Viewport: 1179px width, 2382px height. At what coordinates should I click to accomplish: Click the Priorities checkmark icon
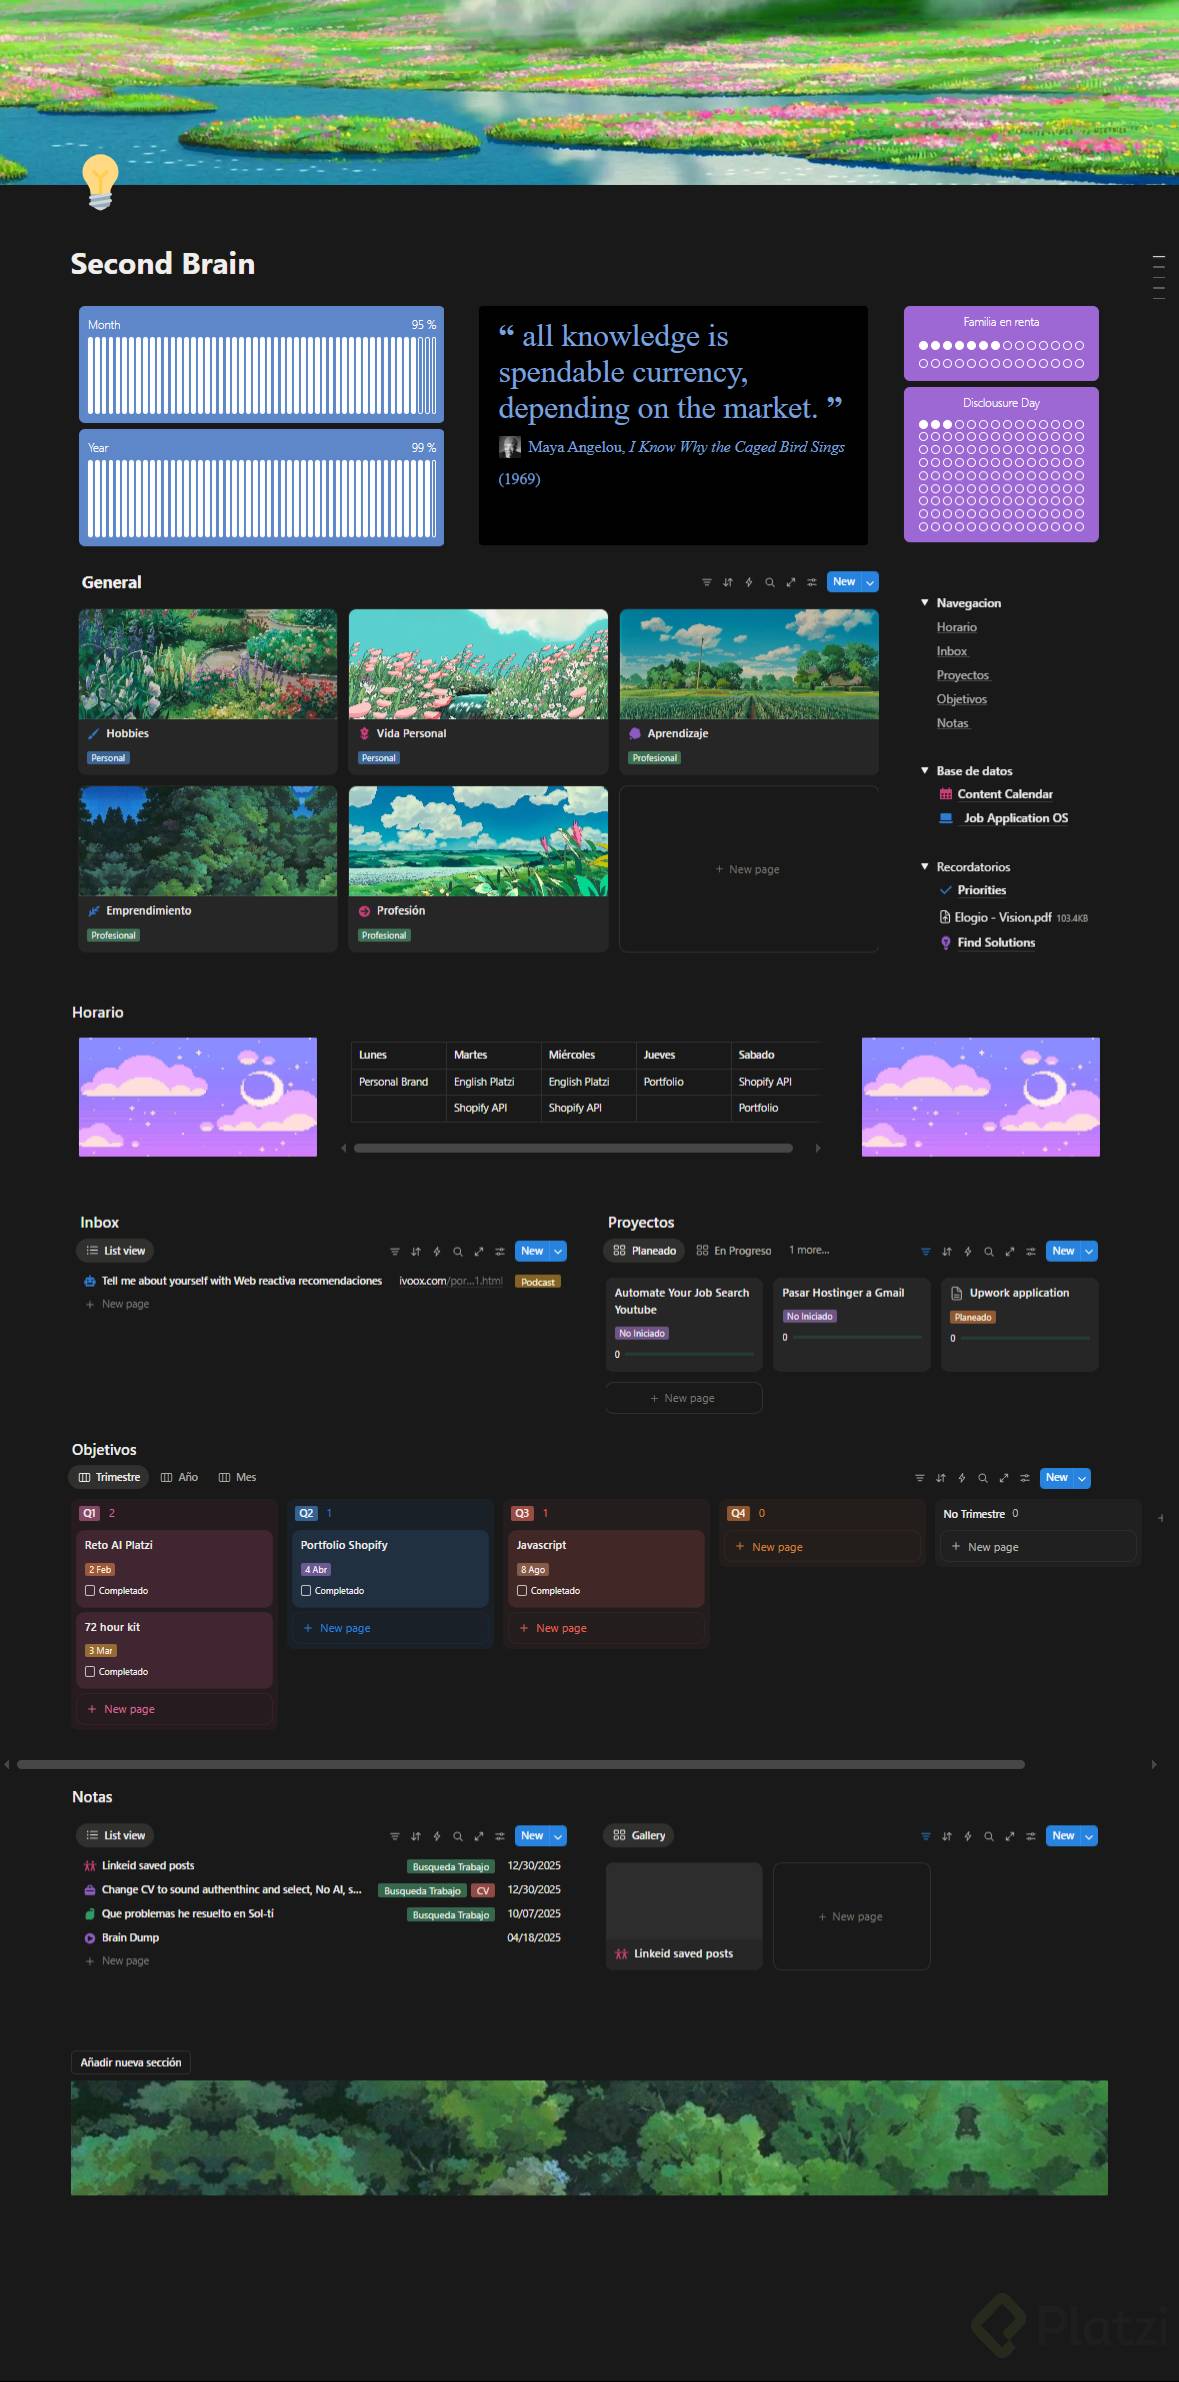point(946,890)
